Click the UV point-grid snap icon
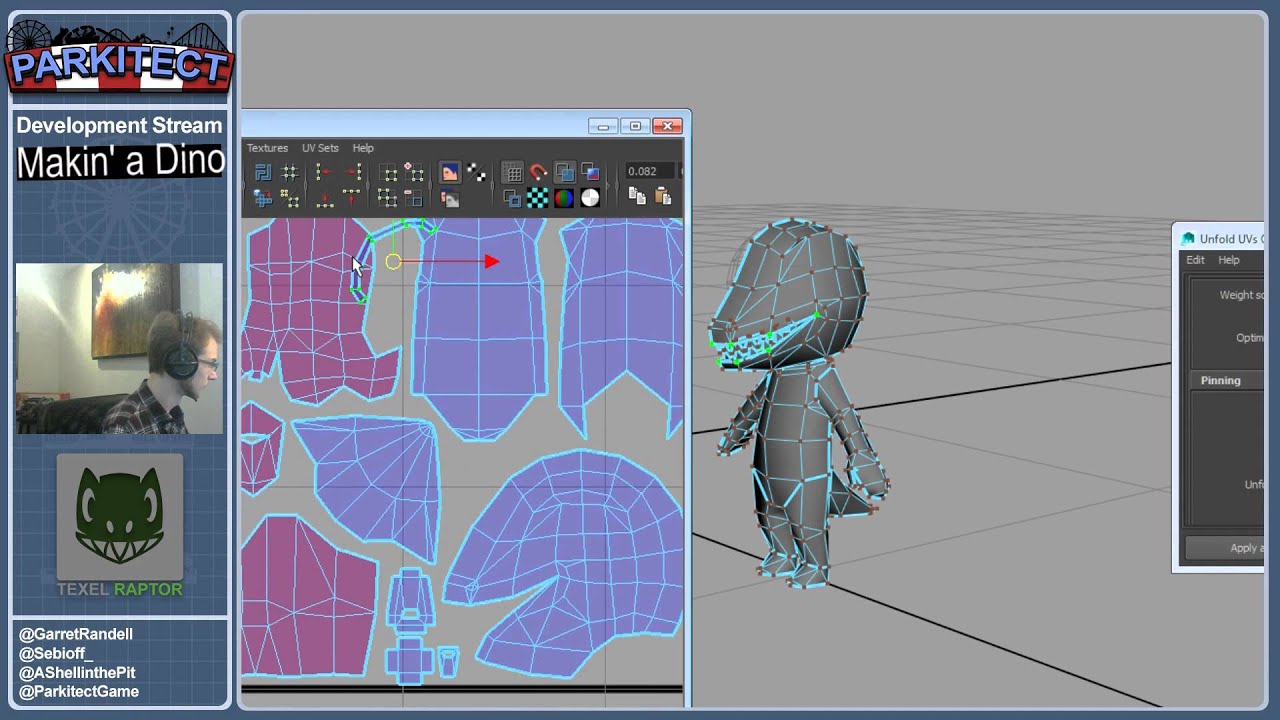Screen dimensions: 1280x720 point(290,173)
